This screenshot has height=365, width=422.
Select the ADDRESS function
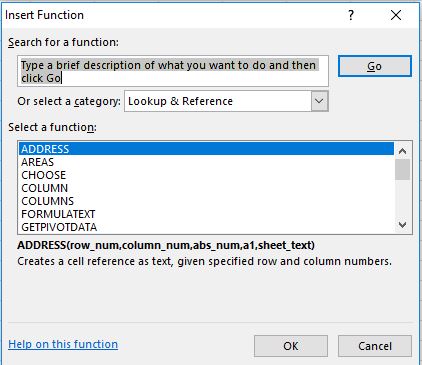(206, 149)
